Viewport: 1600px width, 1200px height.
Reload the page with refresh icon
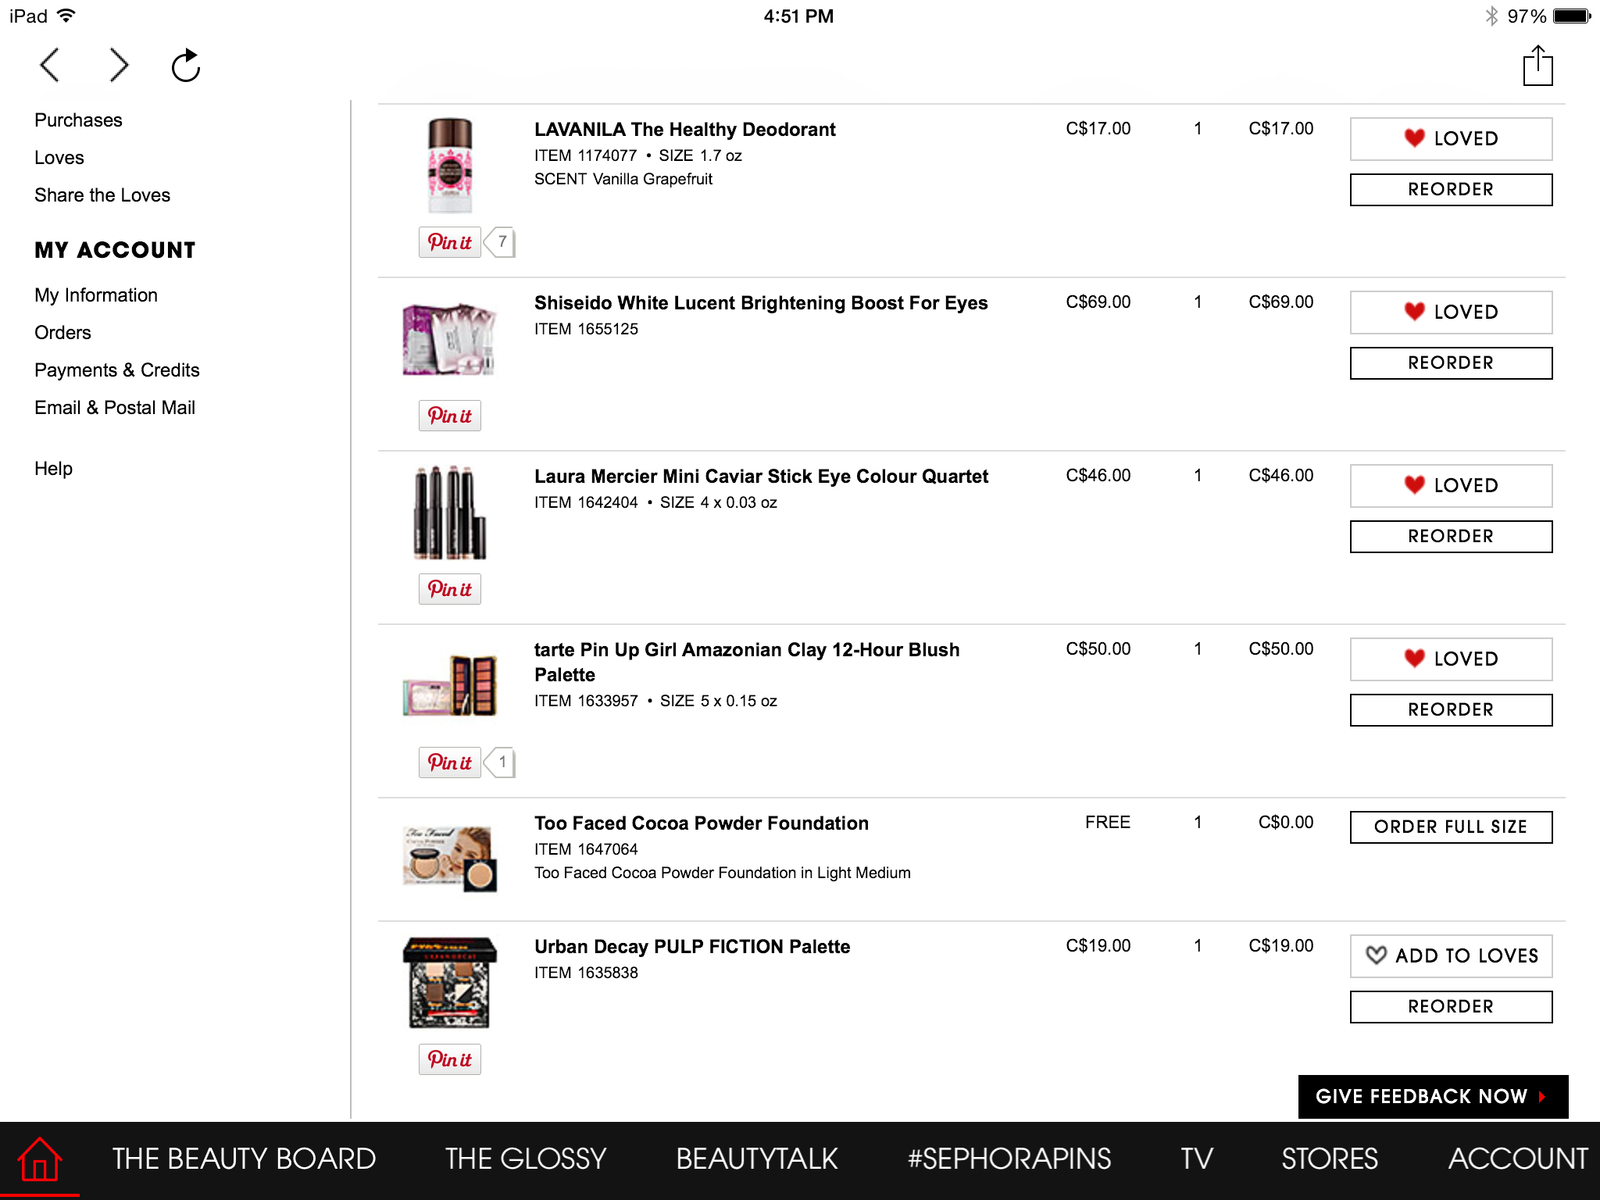pos(186,66)
